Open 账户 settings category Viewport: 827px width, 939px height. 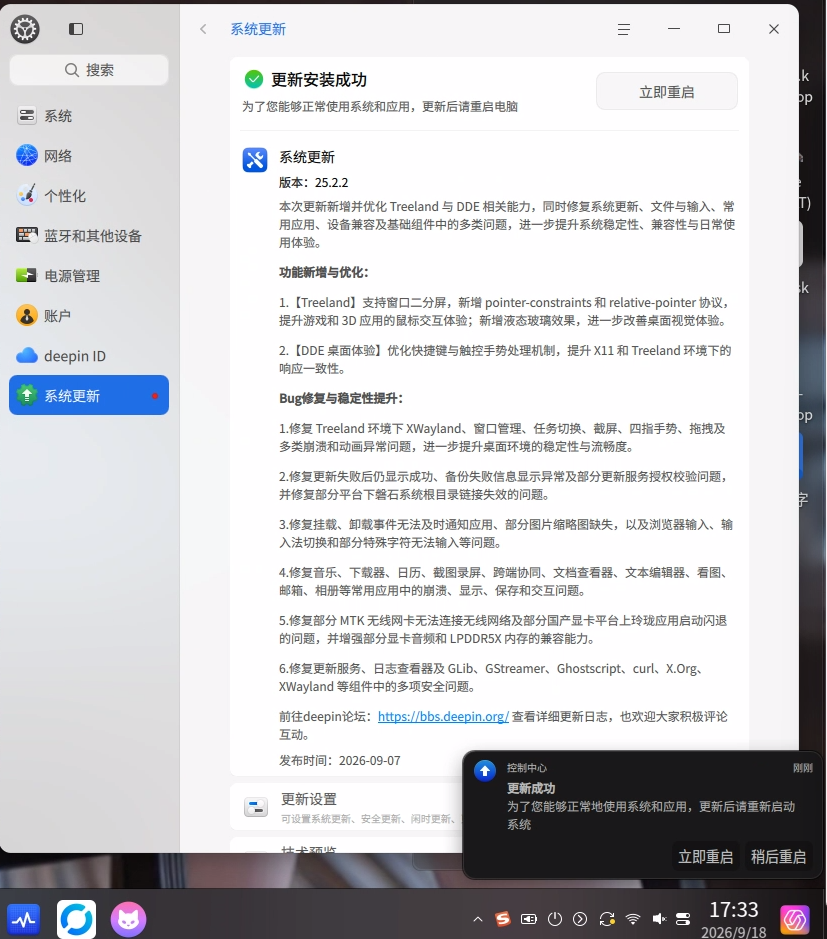click(89, 316)
